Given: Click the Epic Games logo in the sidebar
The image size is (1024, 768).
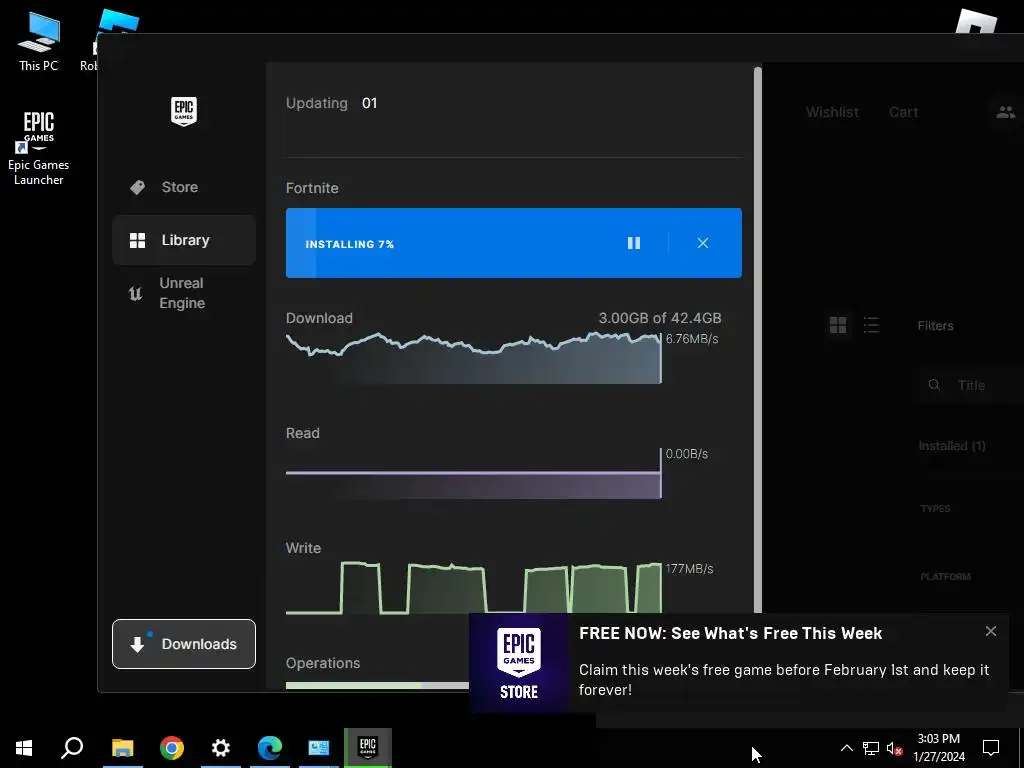Looking at the screenshot, I should [184, 112].
